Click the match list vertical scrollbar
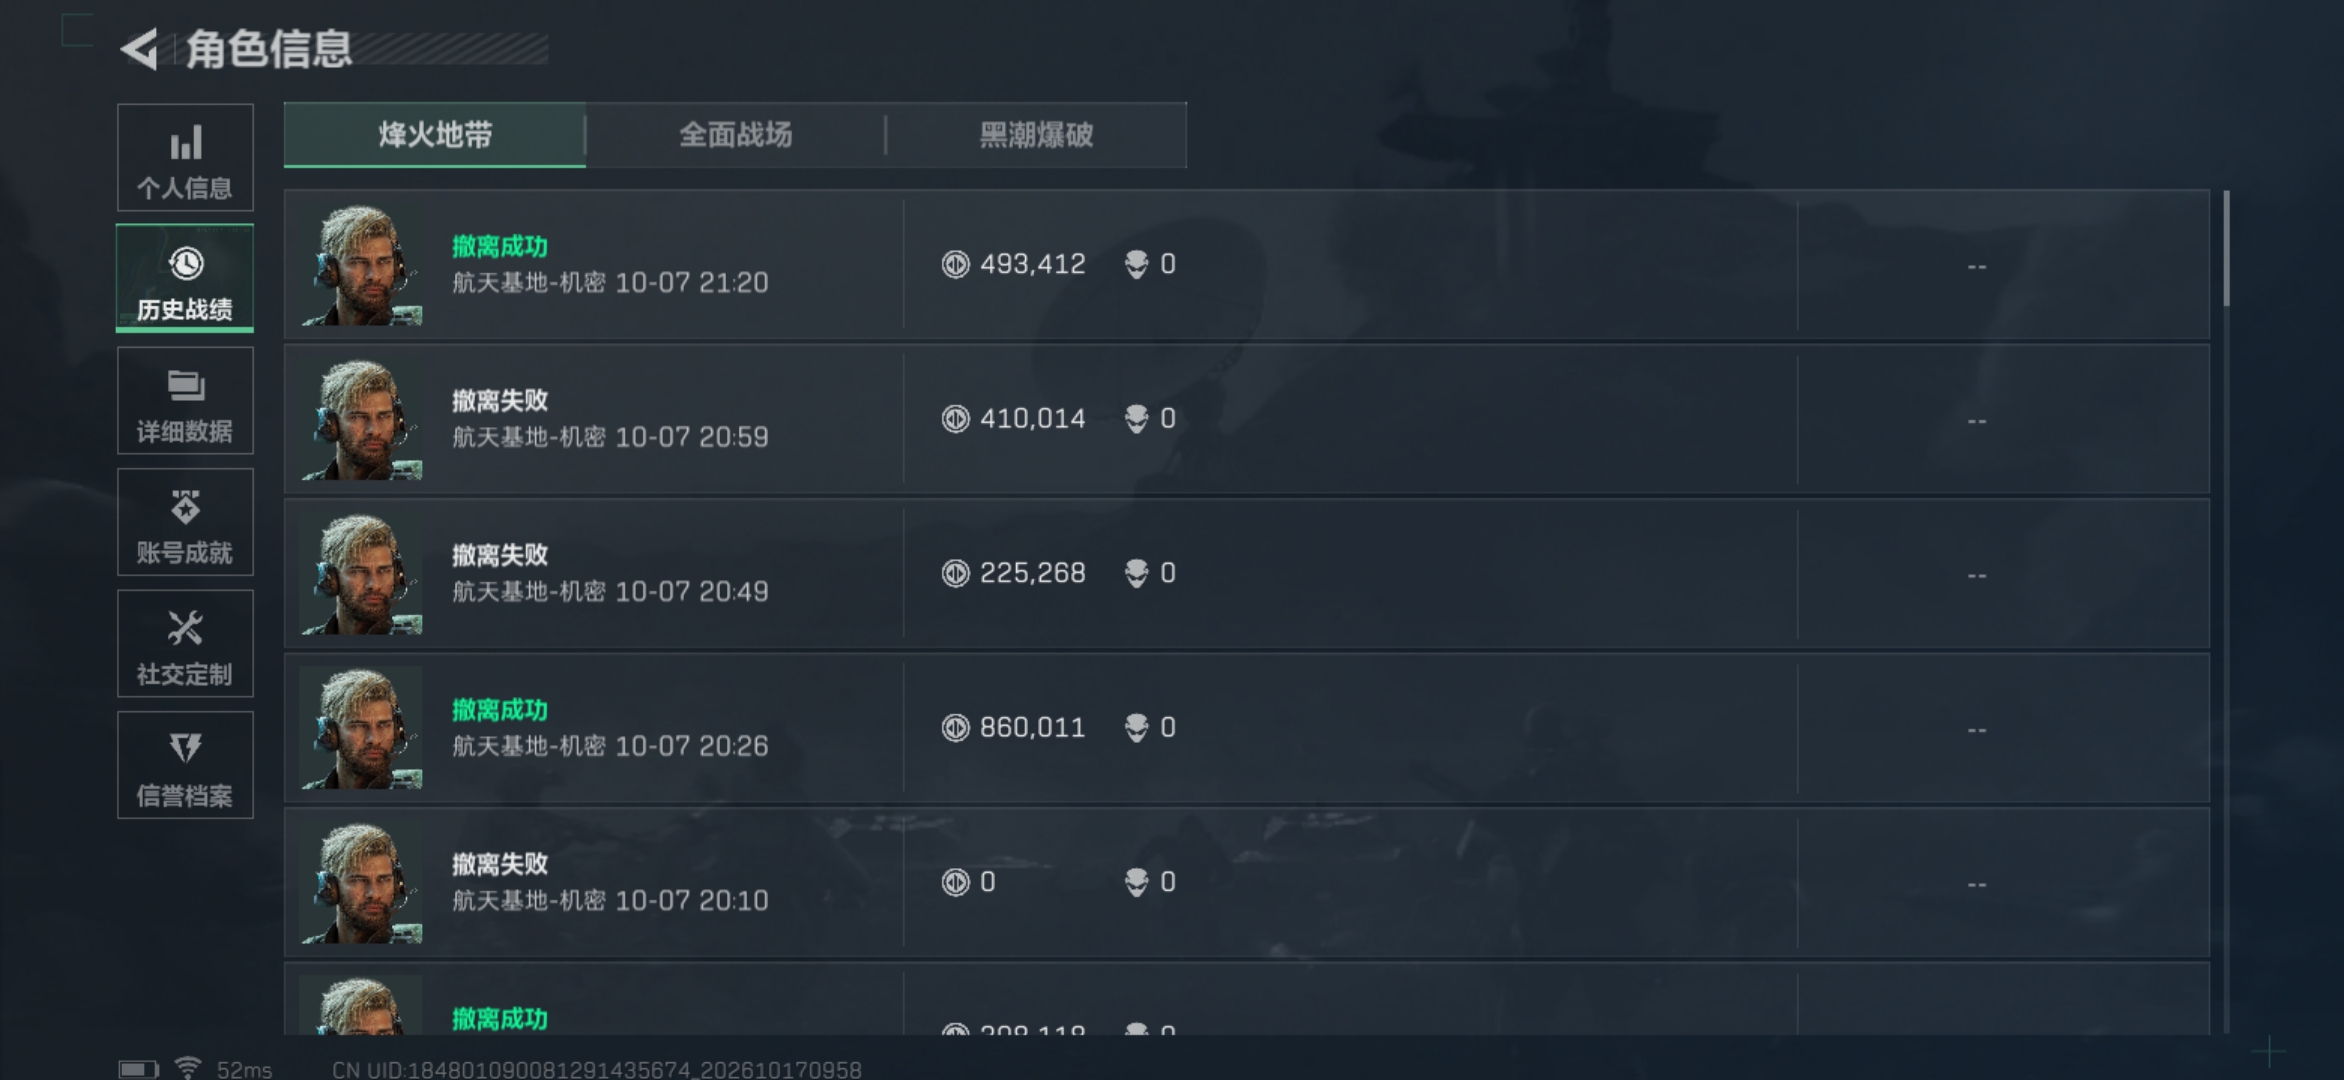Screen dimensions: 2344x1080 tap(2226, 610)
